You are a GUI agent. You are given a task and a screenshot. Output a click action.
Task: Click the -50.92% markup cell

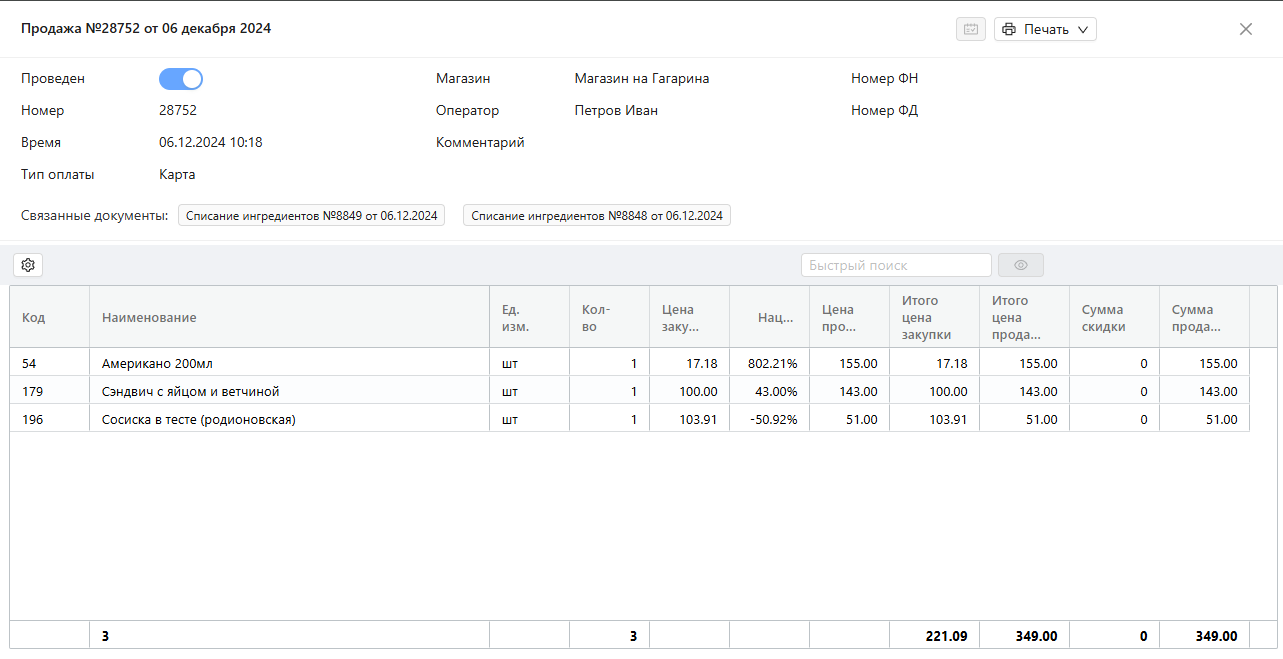pyautogui.click(x=772, y=420)
